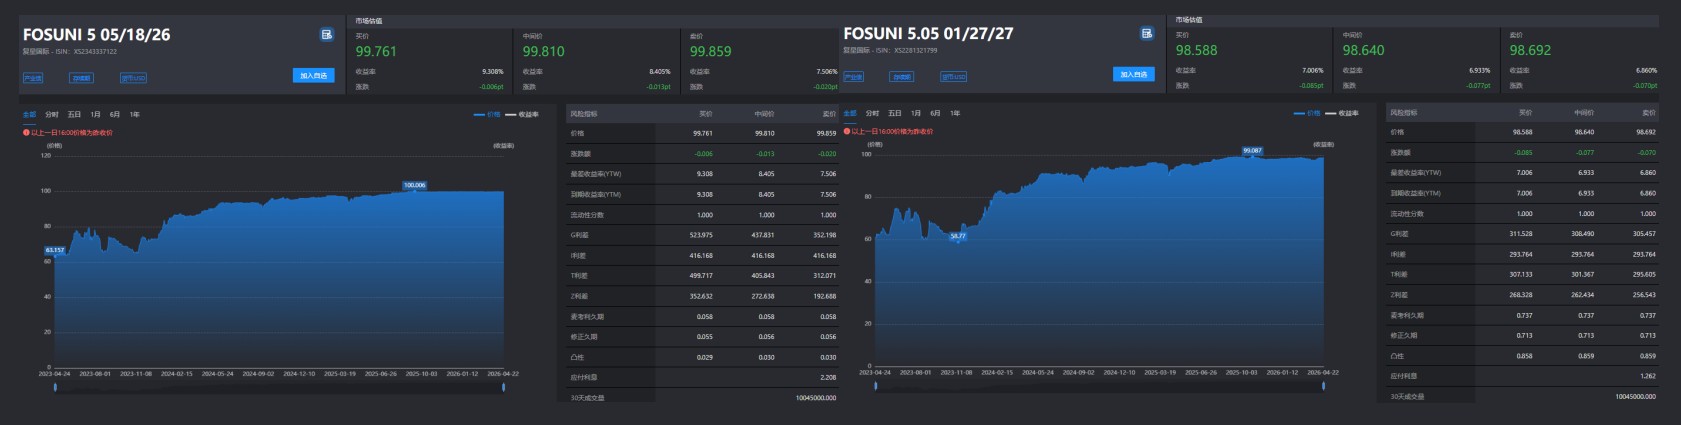Click the red warning icon above right chart
1681x425 pixels.
tap(847, 131)
